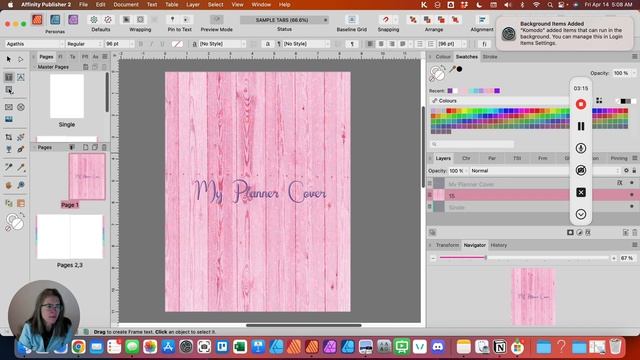Toggle camera off in recorder overlay
Image resolution: width=640 pixels, height=360 pixels.
click(x=581, y=170)
